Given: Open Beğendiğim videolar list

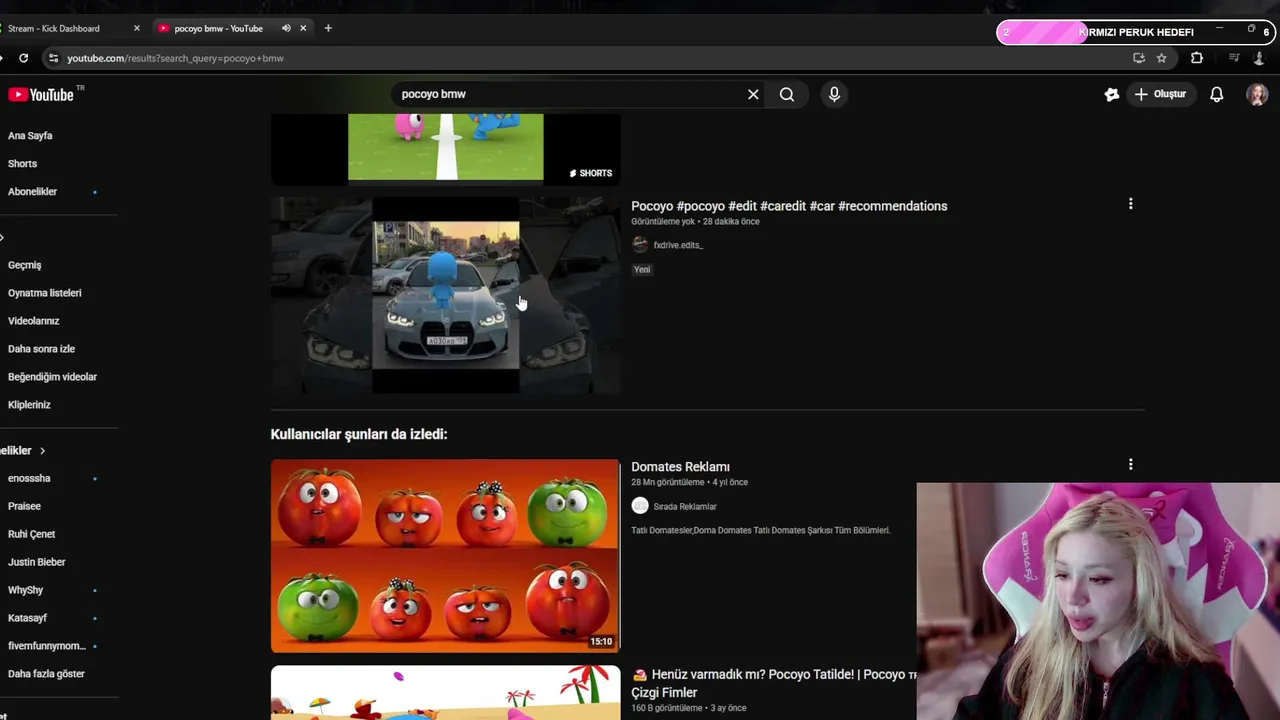Looking at the screenshot, I should [52, 377].
